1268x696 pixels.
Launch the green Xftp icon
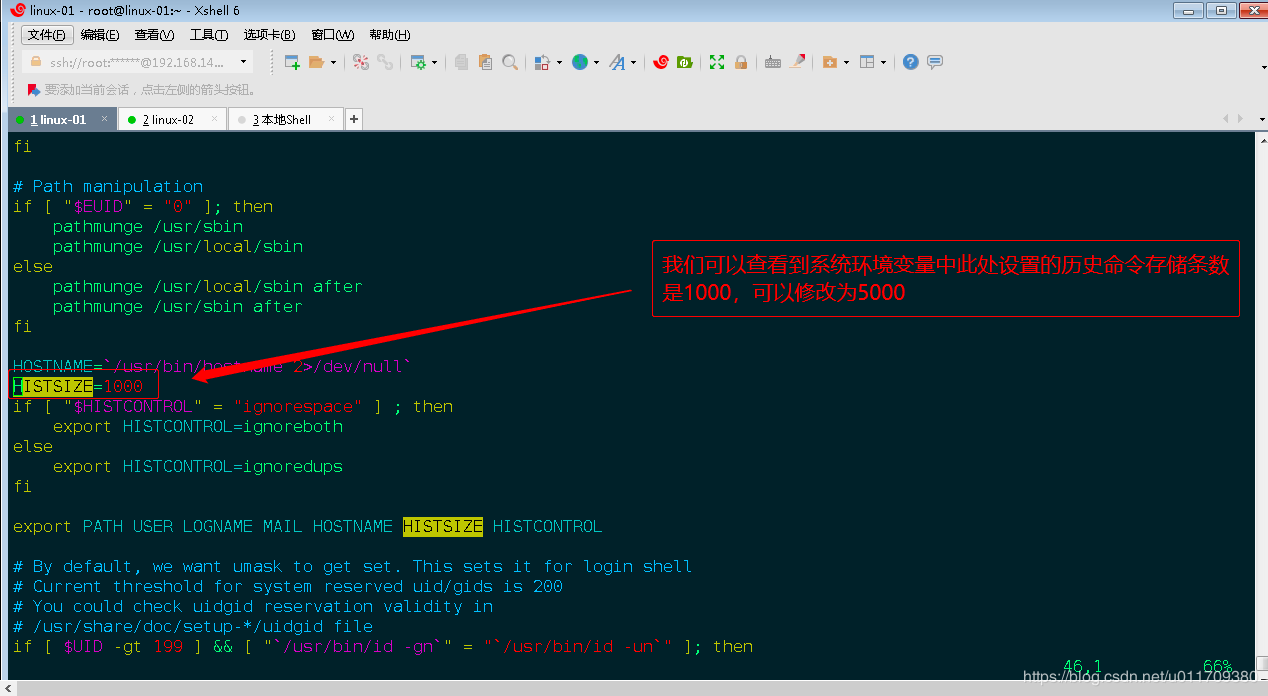coord(685,62)
